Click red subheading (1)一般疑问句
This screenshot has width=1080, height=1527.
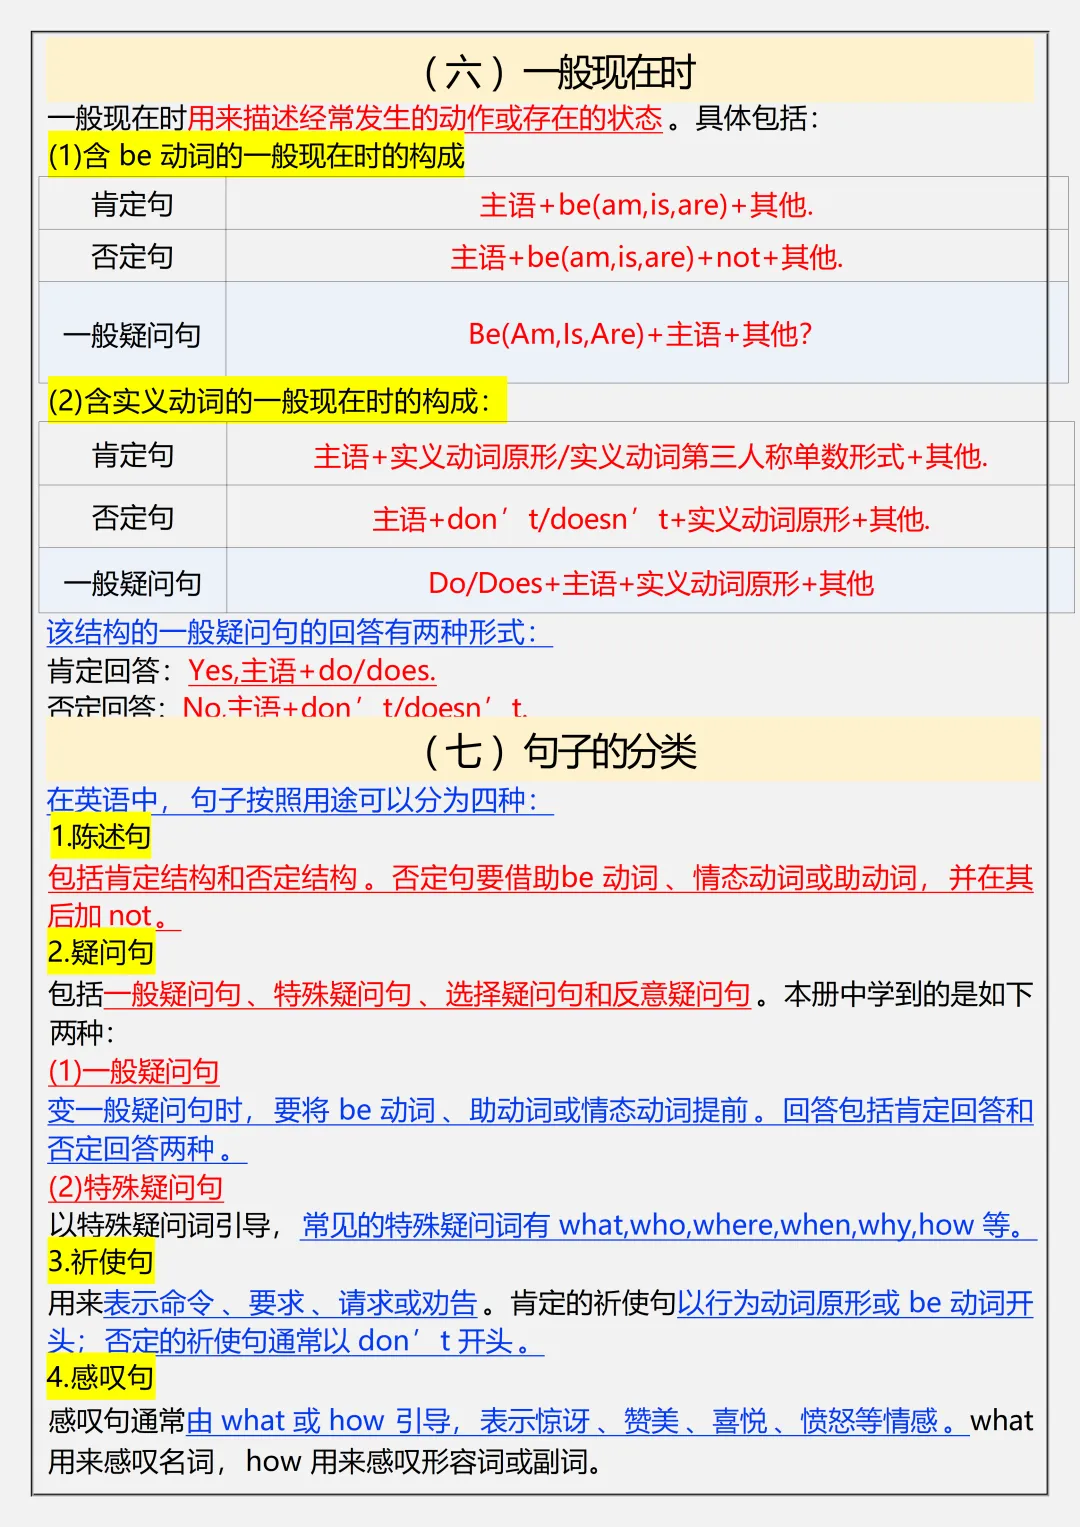133,1072
